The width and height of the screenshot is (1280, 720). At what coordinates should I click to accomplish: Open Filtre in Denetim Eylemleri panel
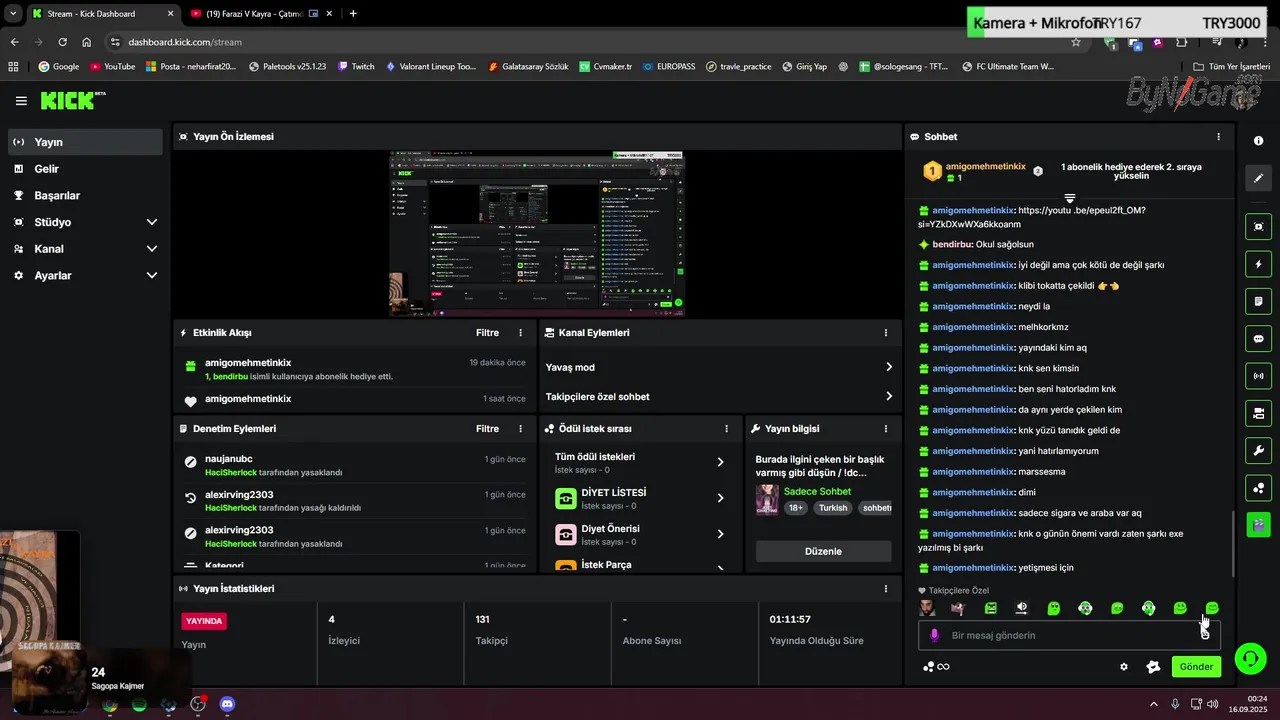tap(487, 429)
